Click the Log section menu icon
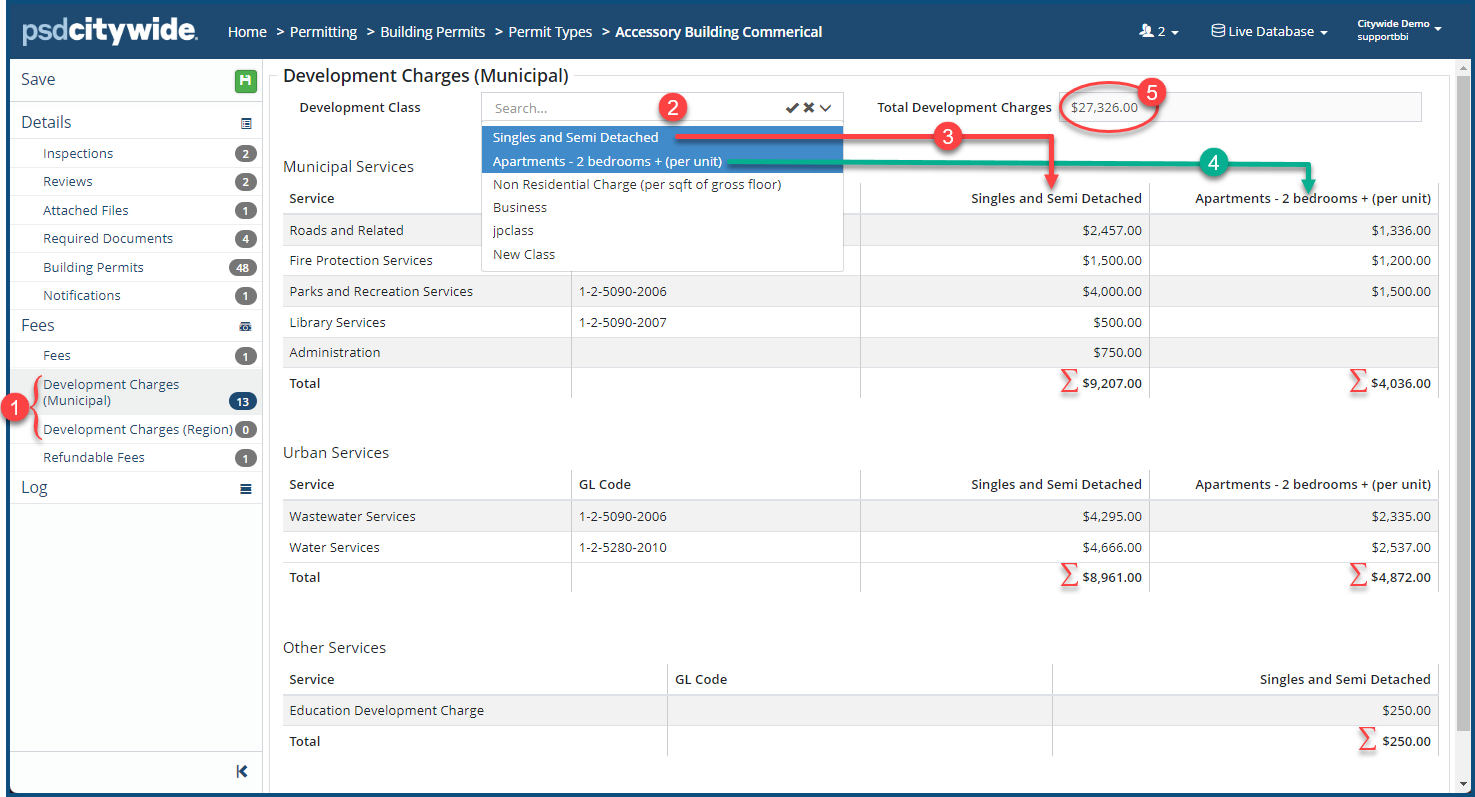The image size is (1475, 797). (246, 489)
